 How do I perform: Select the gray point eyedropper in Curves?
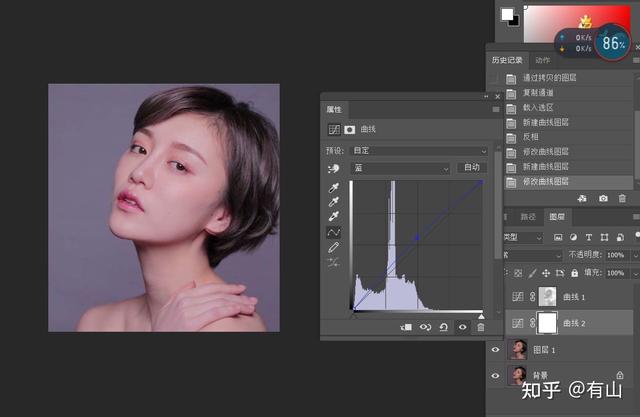tap(334, 202)
